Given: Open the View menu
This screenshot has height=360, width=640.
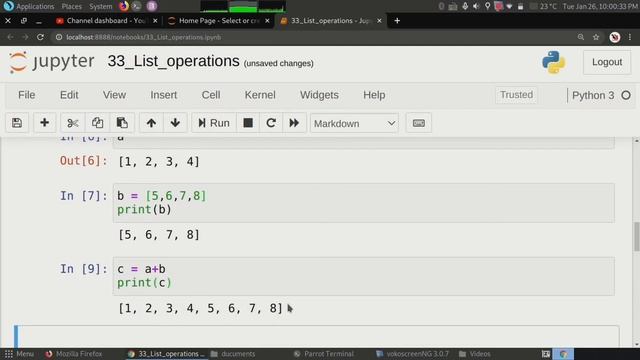Looking at the screenshot, I should (x=114, y=95).
